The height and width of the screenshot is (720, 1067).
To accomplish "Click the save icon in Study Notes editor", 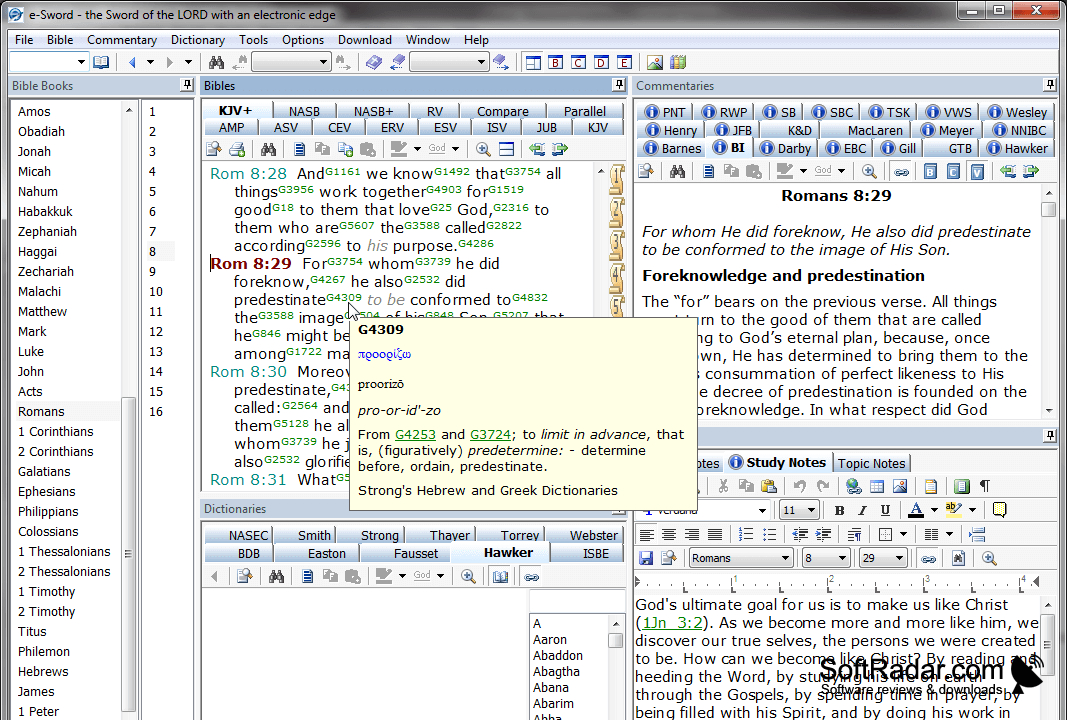I will 646,558.
